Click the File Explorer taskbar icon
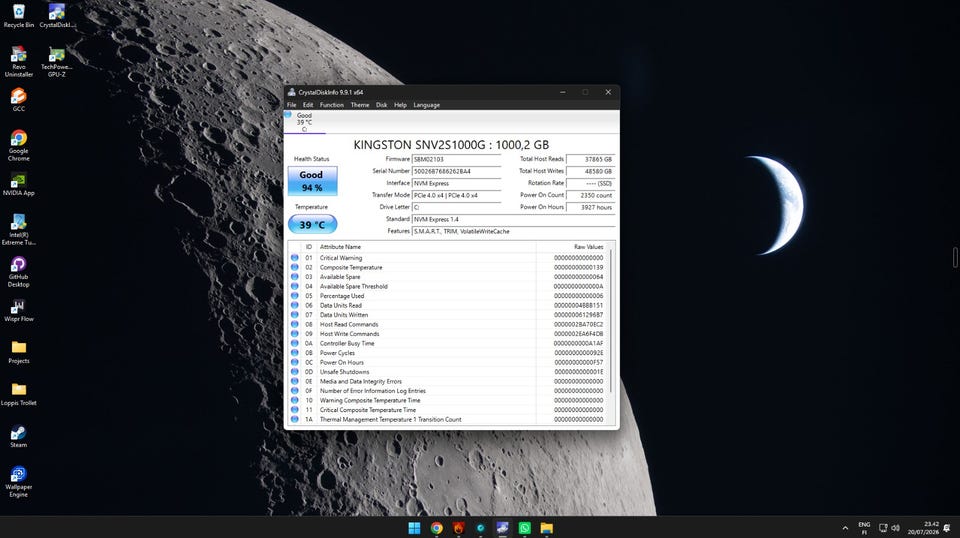The image size is (960, 538). click(547, 528)
